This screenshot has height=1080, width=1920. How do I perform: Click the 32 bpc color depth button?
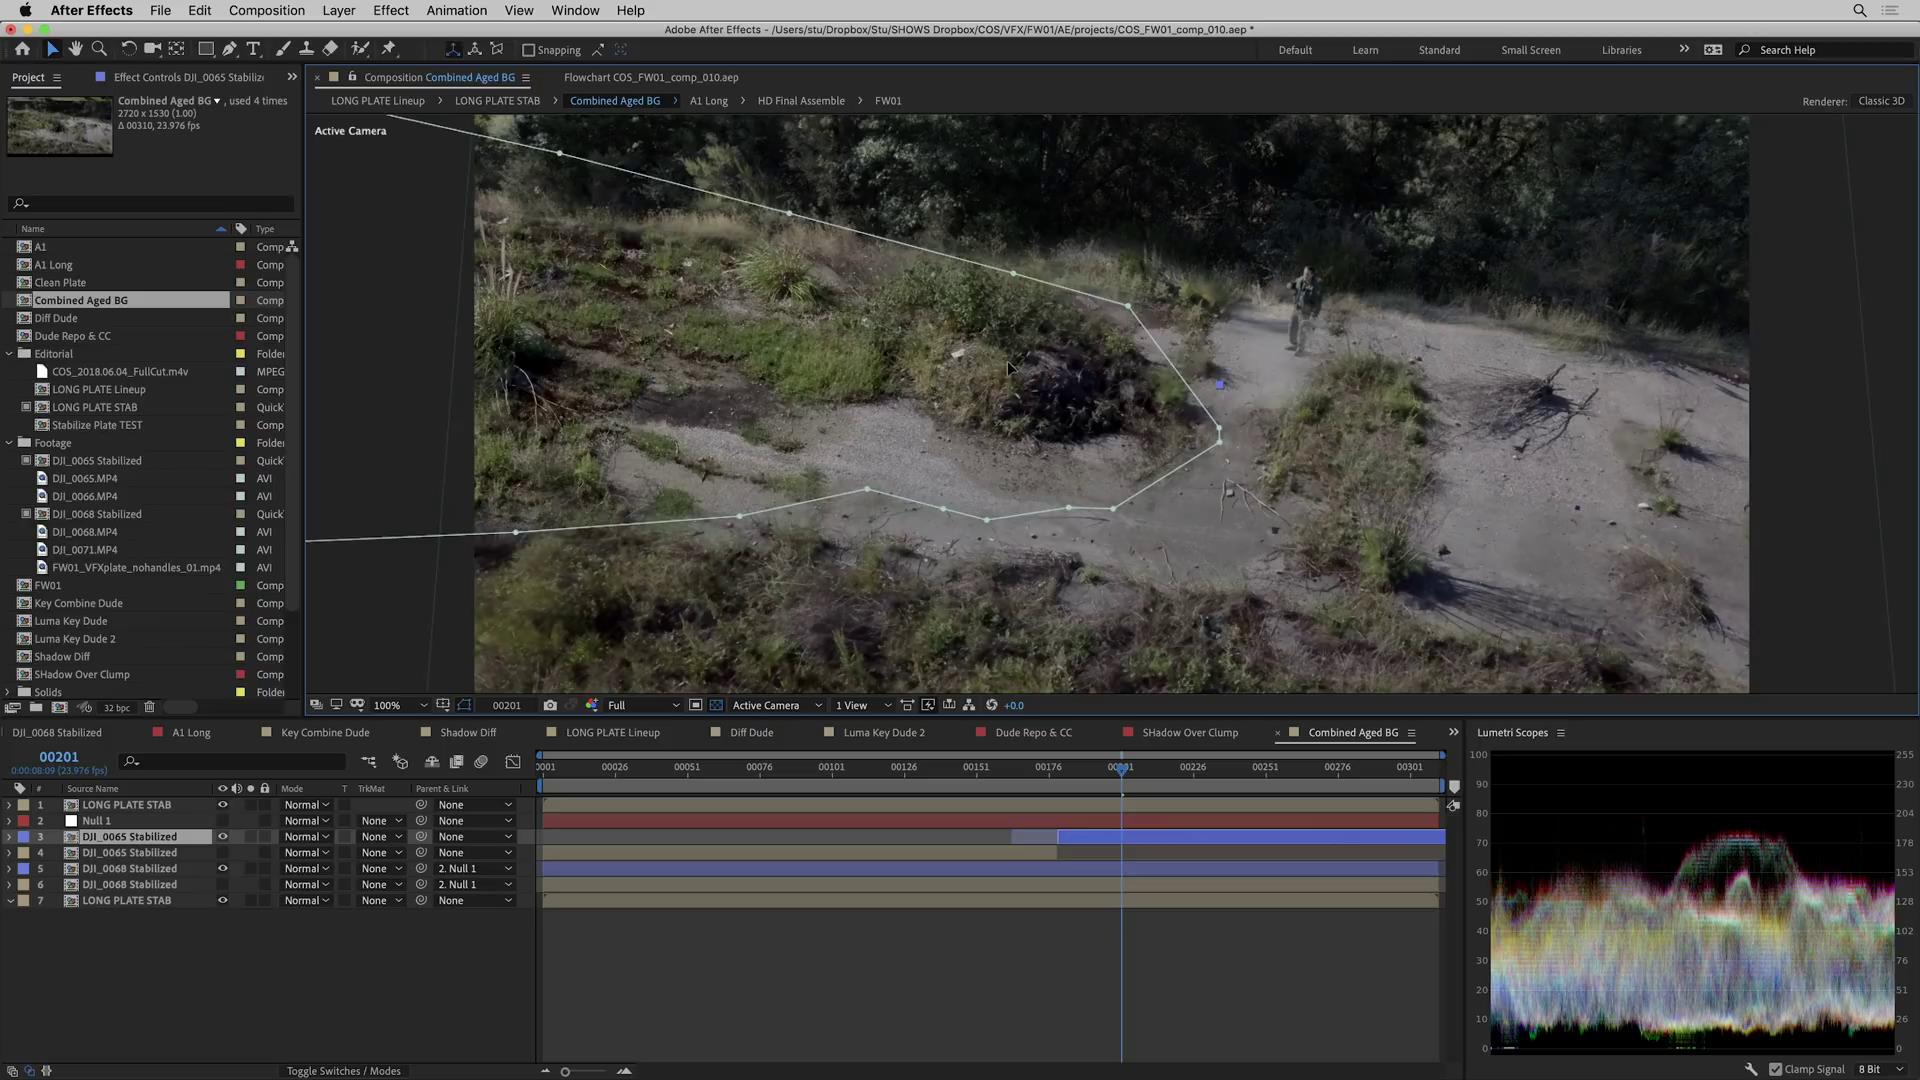[x=116, y=708]
